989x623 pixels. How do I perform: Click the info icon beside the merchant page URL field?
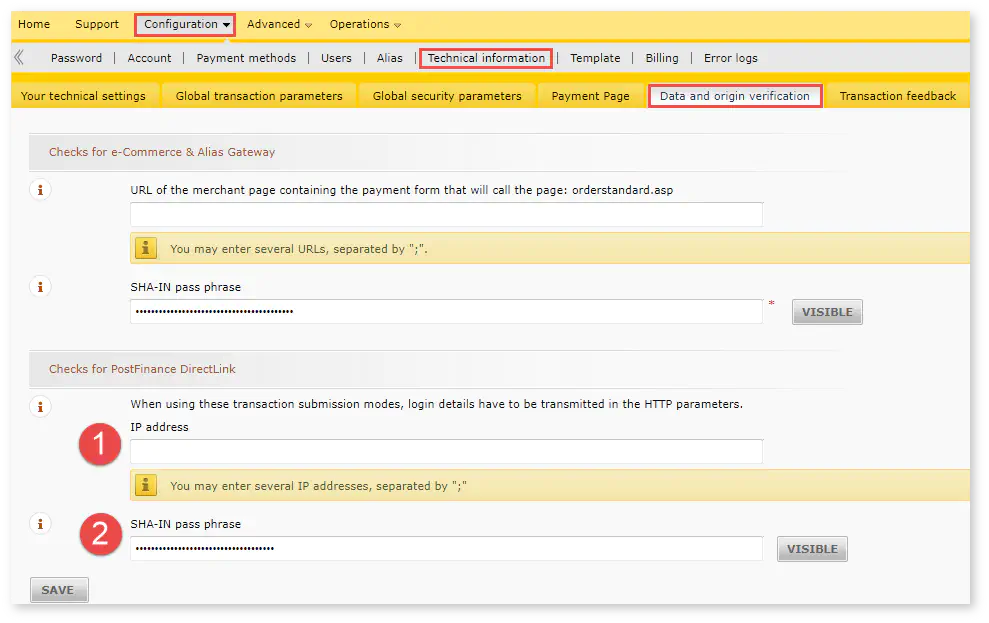click(x=40, y=190)
